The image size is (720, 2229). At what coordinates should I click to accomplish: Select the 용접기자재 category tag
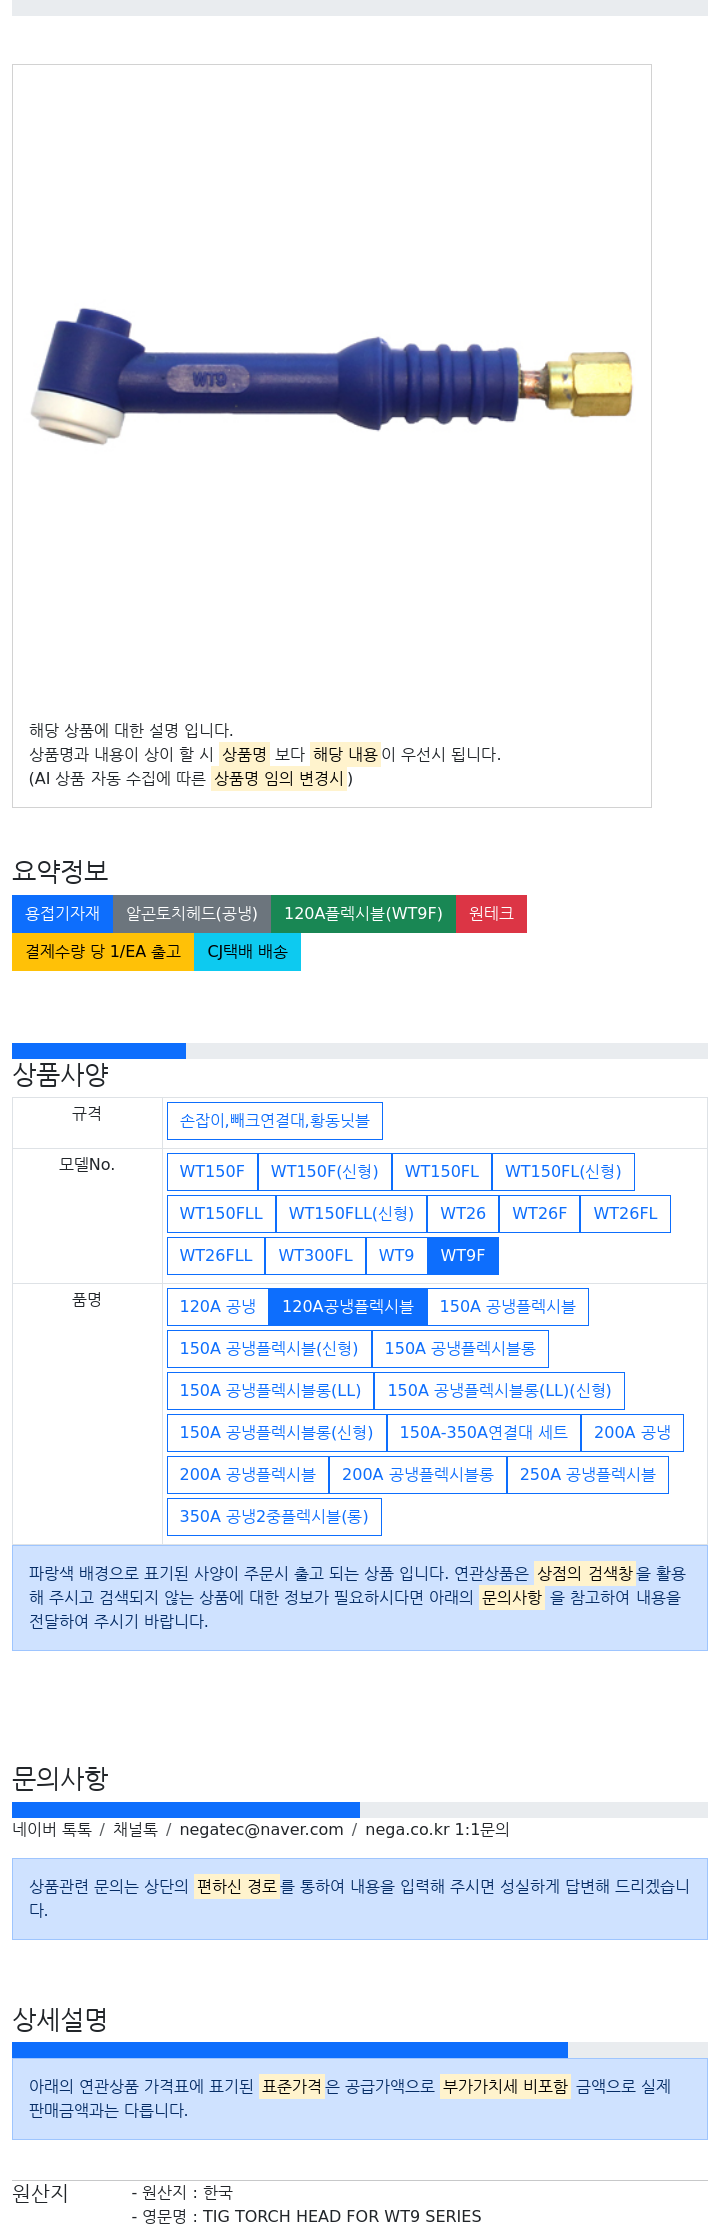click(x=62, y=914)
